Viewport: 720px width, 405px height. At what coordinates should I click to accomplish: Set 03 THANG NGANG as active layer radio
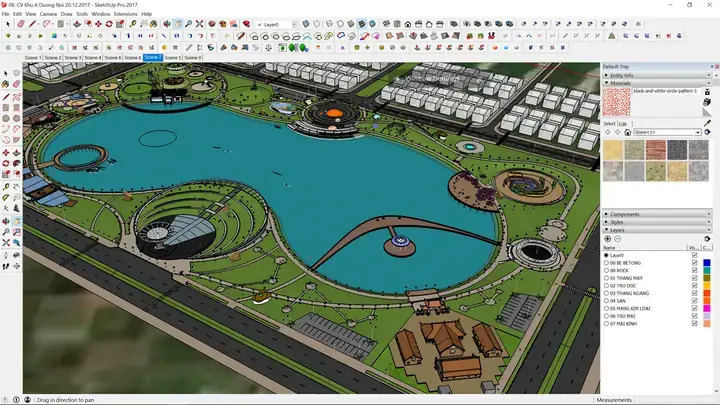point(606,293)
